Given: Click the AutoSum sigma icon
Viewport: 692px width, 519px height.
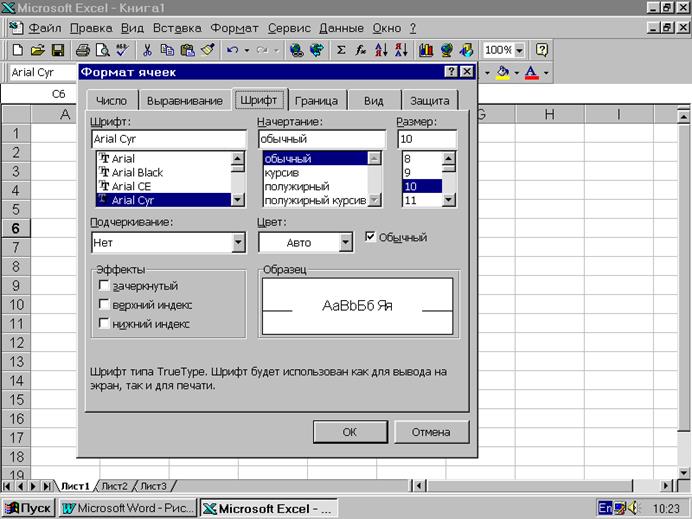Looking at the screenshot, I should coord(341,50).
